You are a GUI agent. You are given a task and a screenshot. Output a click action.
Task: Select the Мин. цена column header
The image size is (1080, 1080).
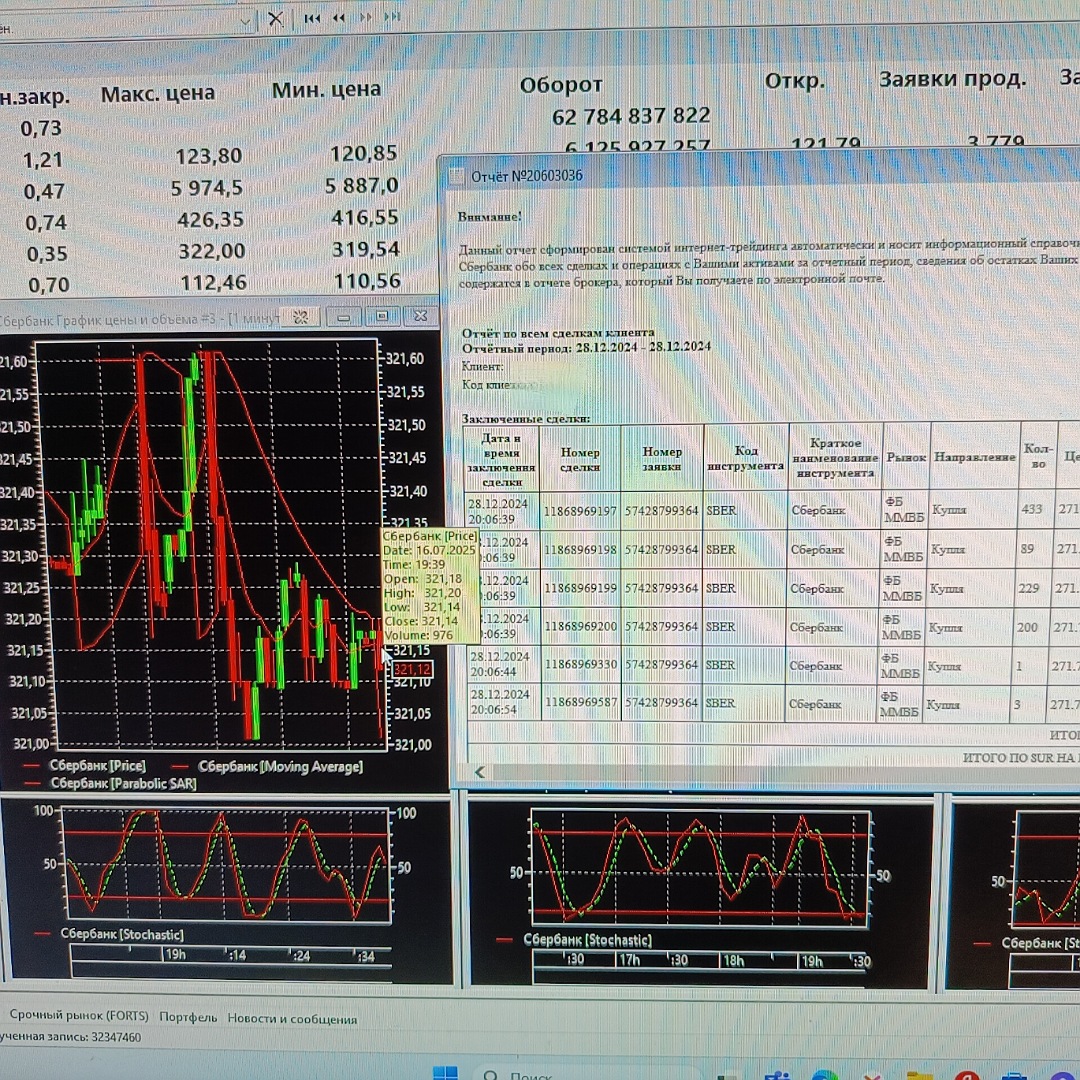click(x=326, y=90)
